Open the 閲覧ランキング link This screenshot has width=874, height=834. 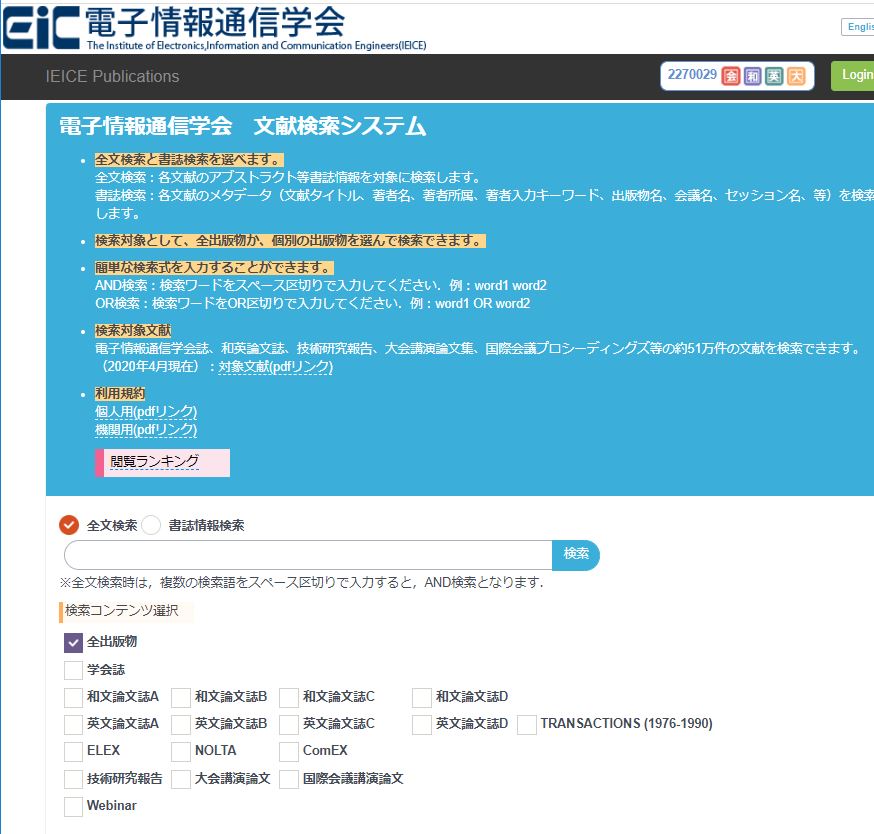pos(154,462)
